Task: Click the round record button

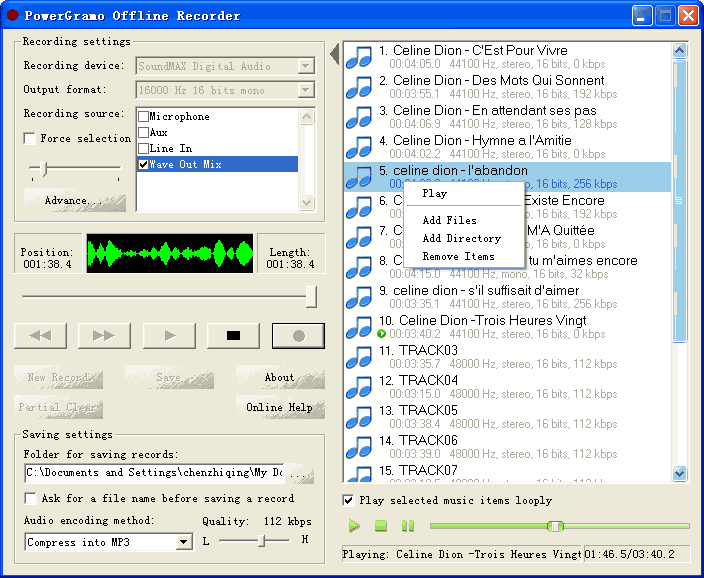Action: pos(298,335)
